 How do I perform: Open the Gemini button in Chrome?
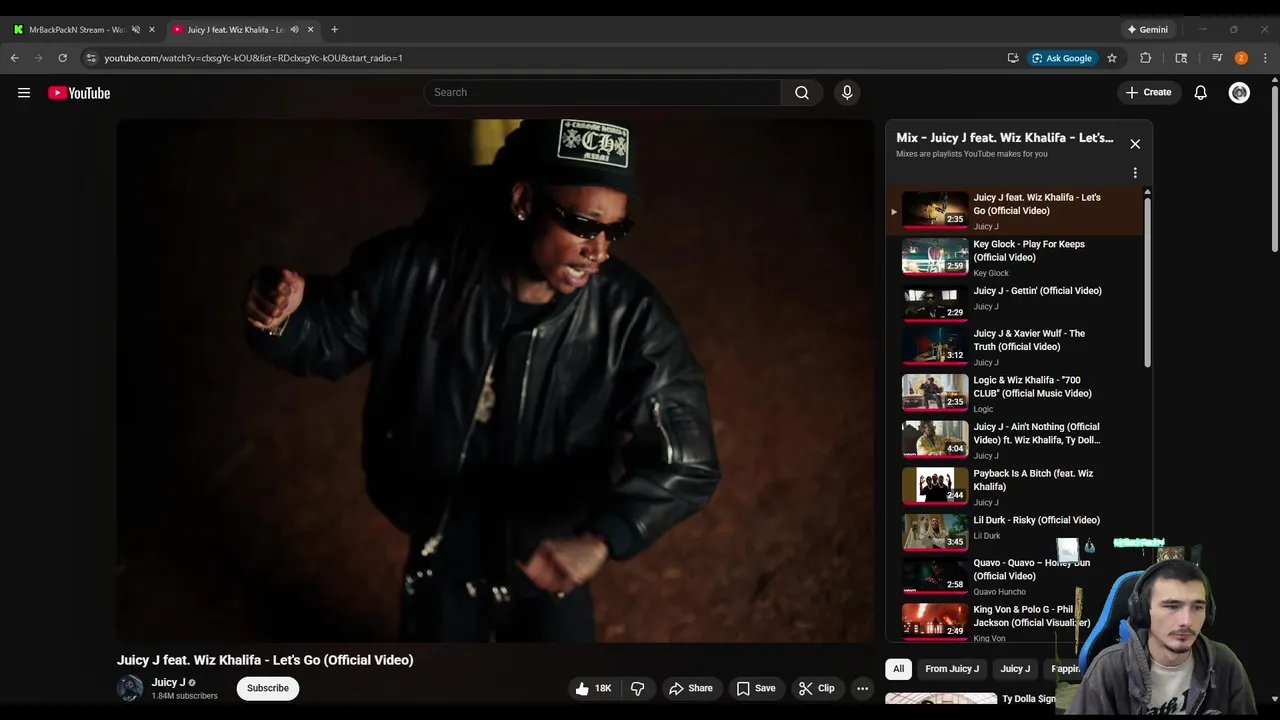(x=1147, y=29)
